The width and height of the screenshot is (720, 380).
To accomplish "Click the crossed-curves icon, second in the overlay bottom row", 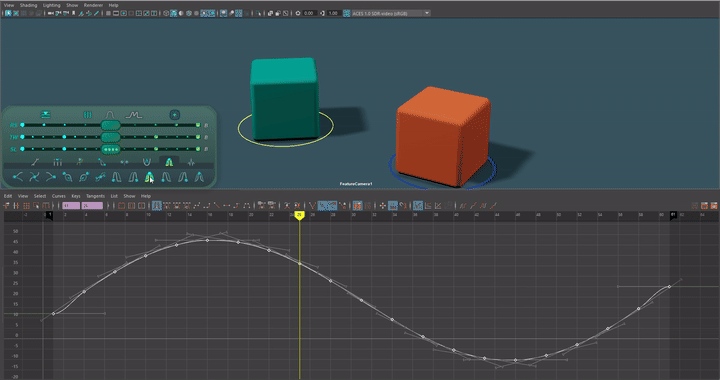I will [x=34, y=177].
